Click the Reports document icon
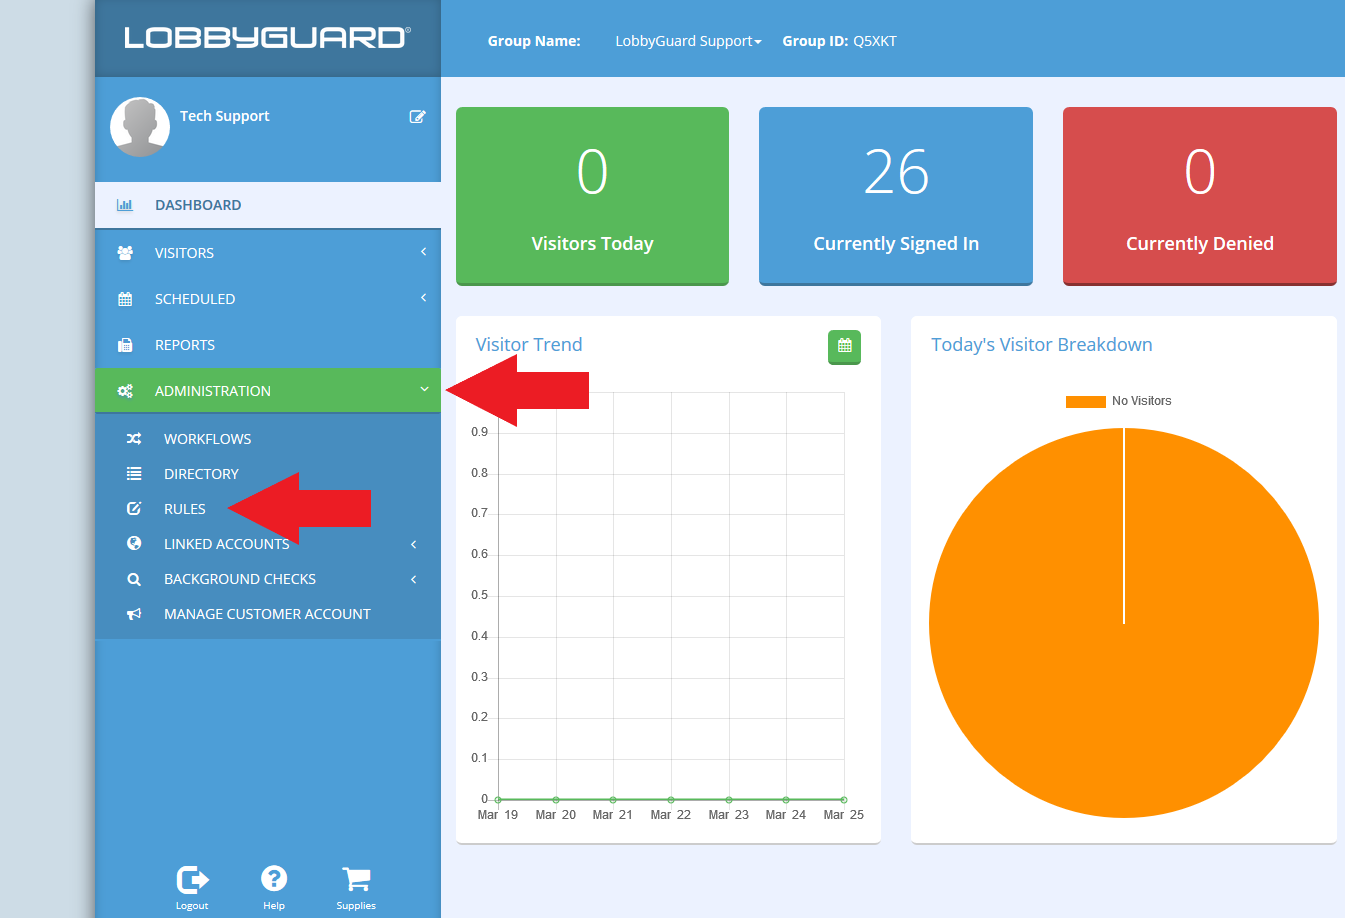The image size is (1345, 918). click(125, 345)
